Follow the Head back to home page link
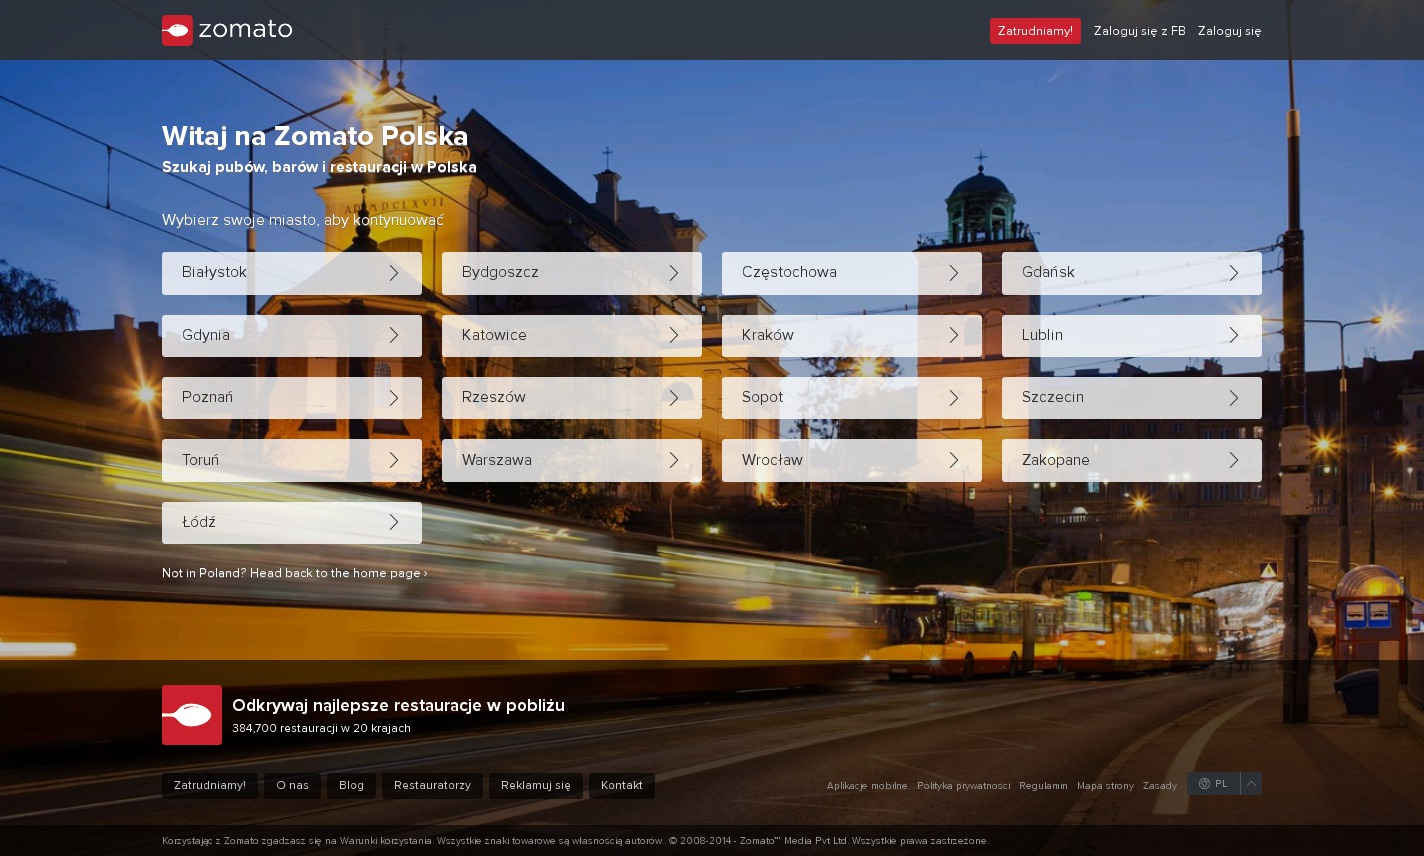The height and width of the screenshot is (856, 1424). point(294,573)
